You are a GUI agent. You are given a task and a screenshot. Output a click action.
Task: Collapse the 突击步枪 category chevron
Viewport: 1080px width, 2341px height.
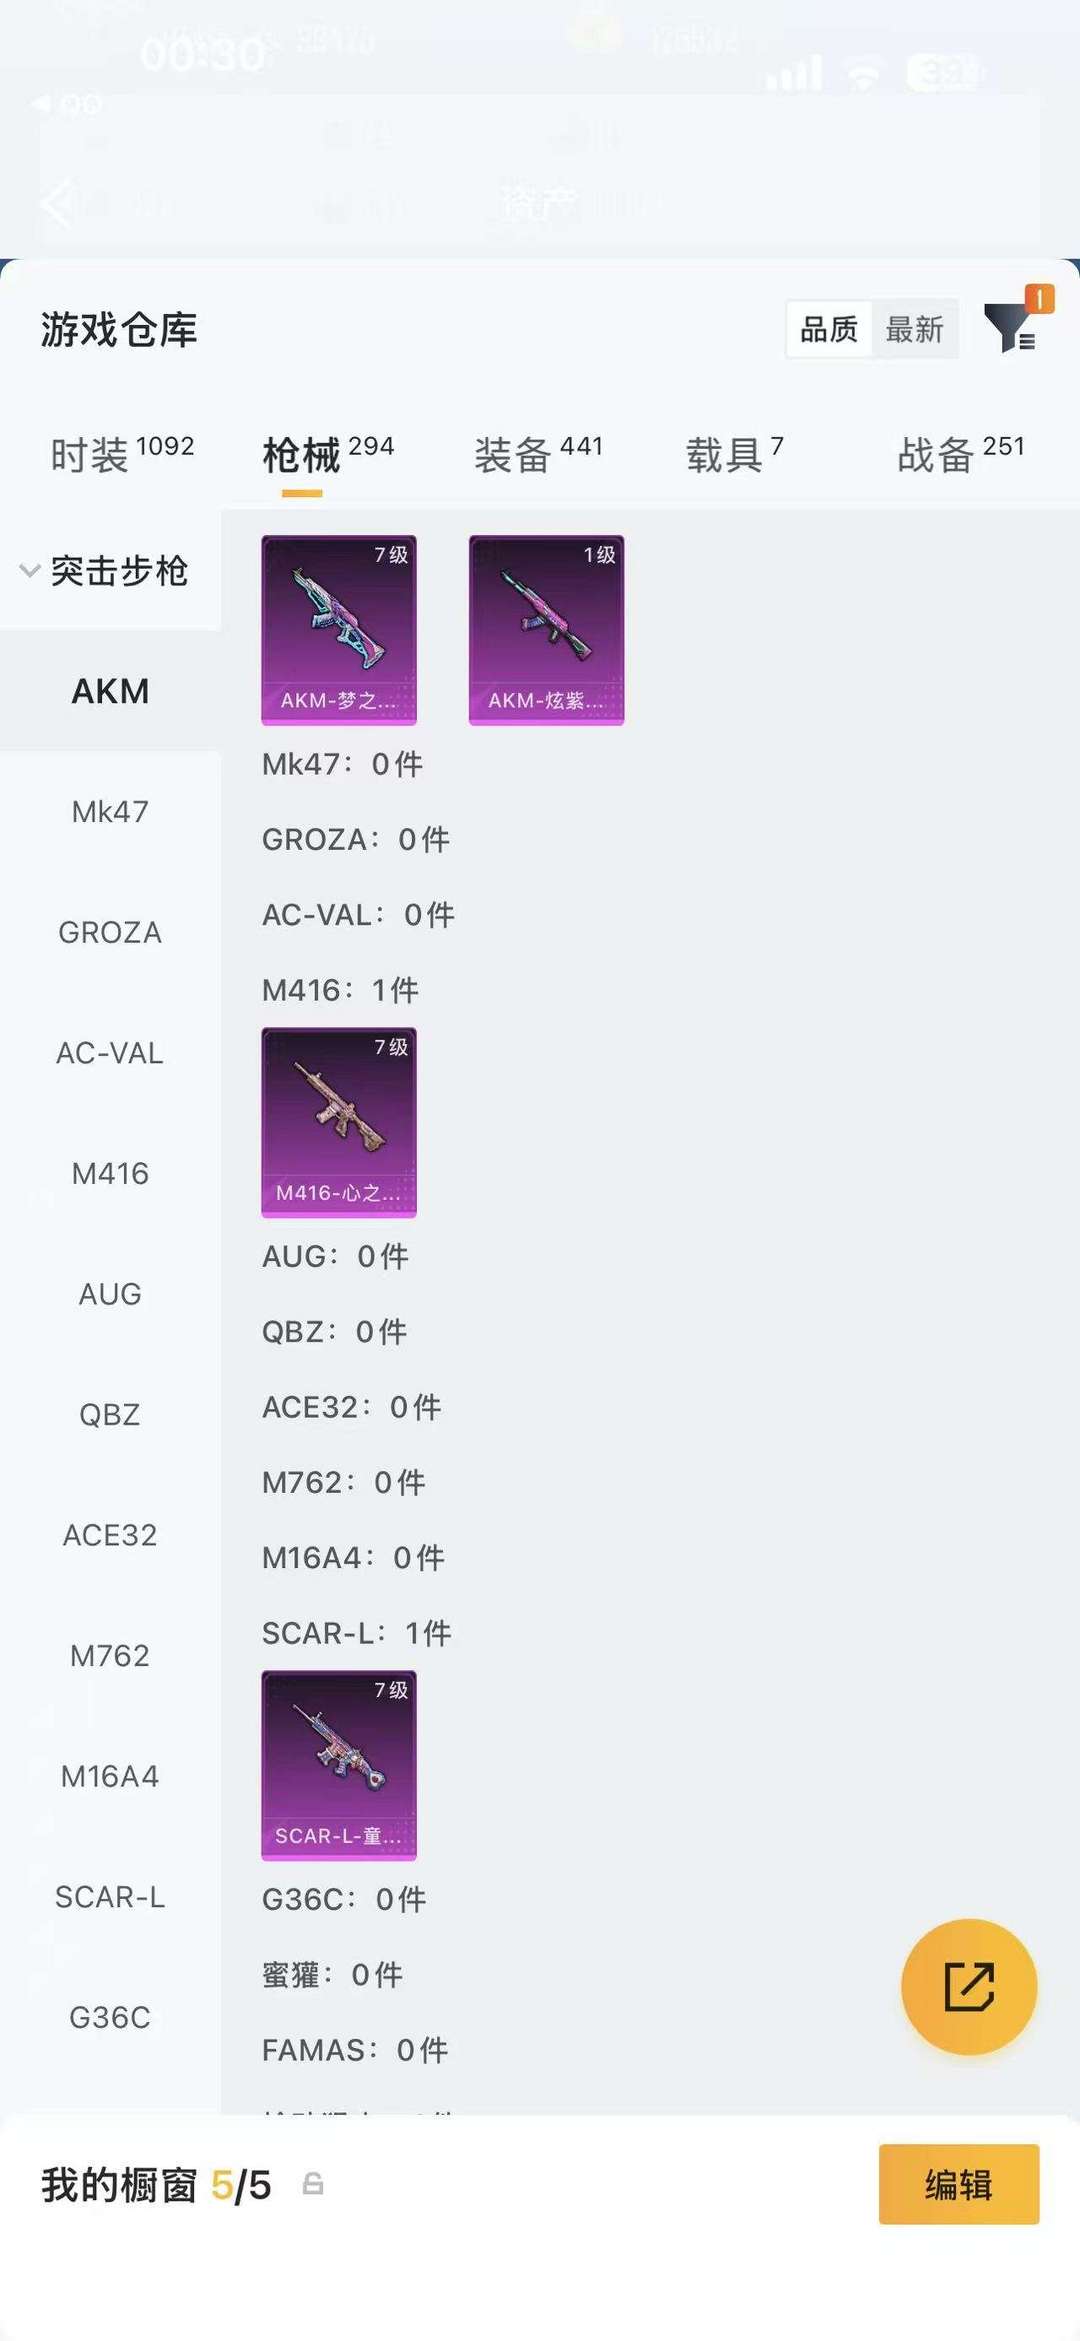pos(30,571)
